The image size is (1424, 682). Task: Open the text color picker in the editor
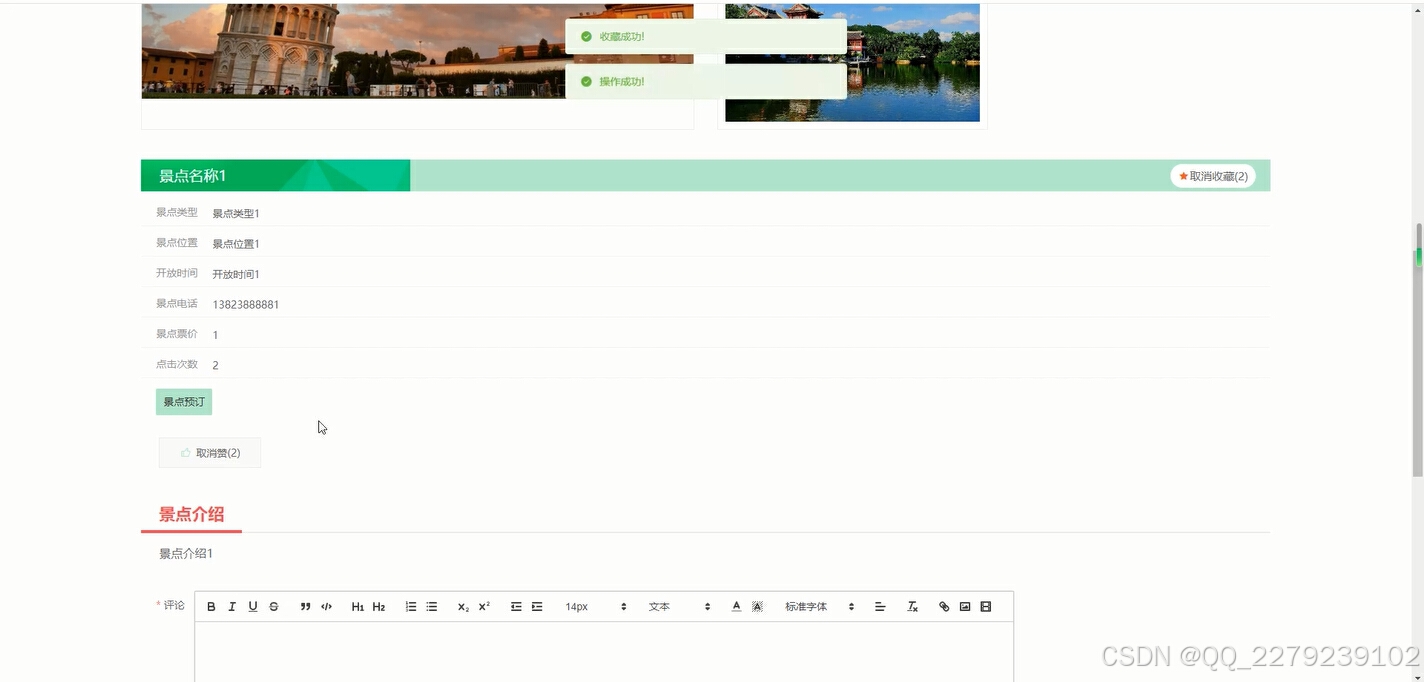pyautogui.click(x=735, y=606)
